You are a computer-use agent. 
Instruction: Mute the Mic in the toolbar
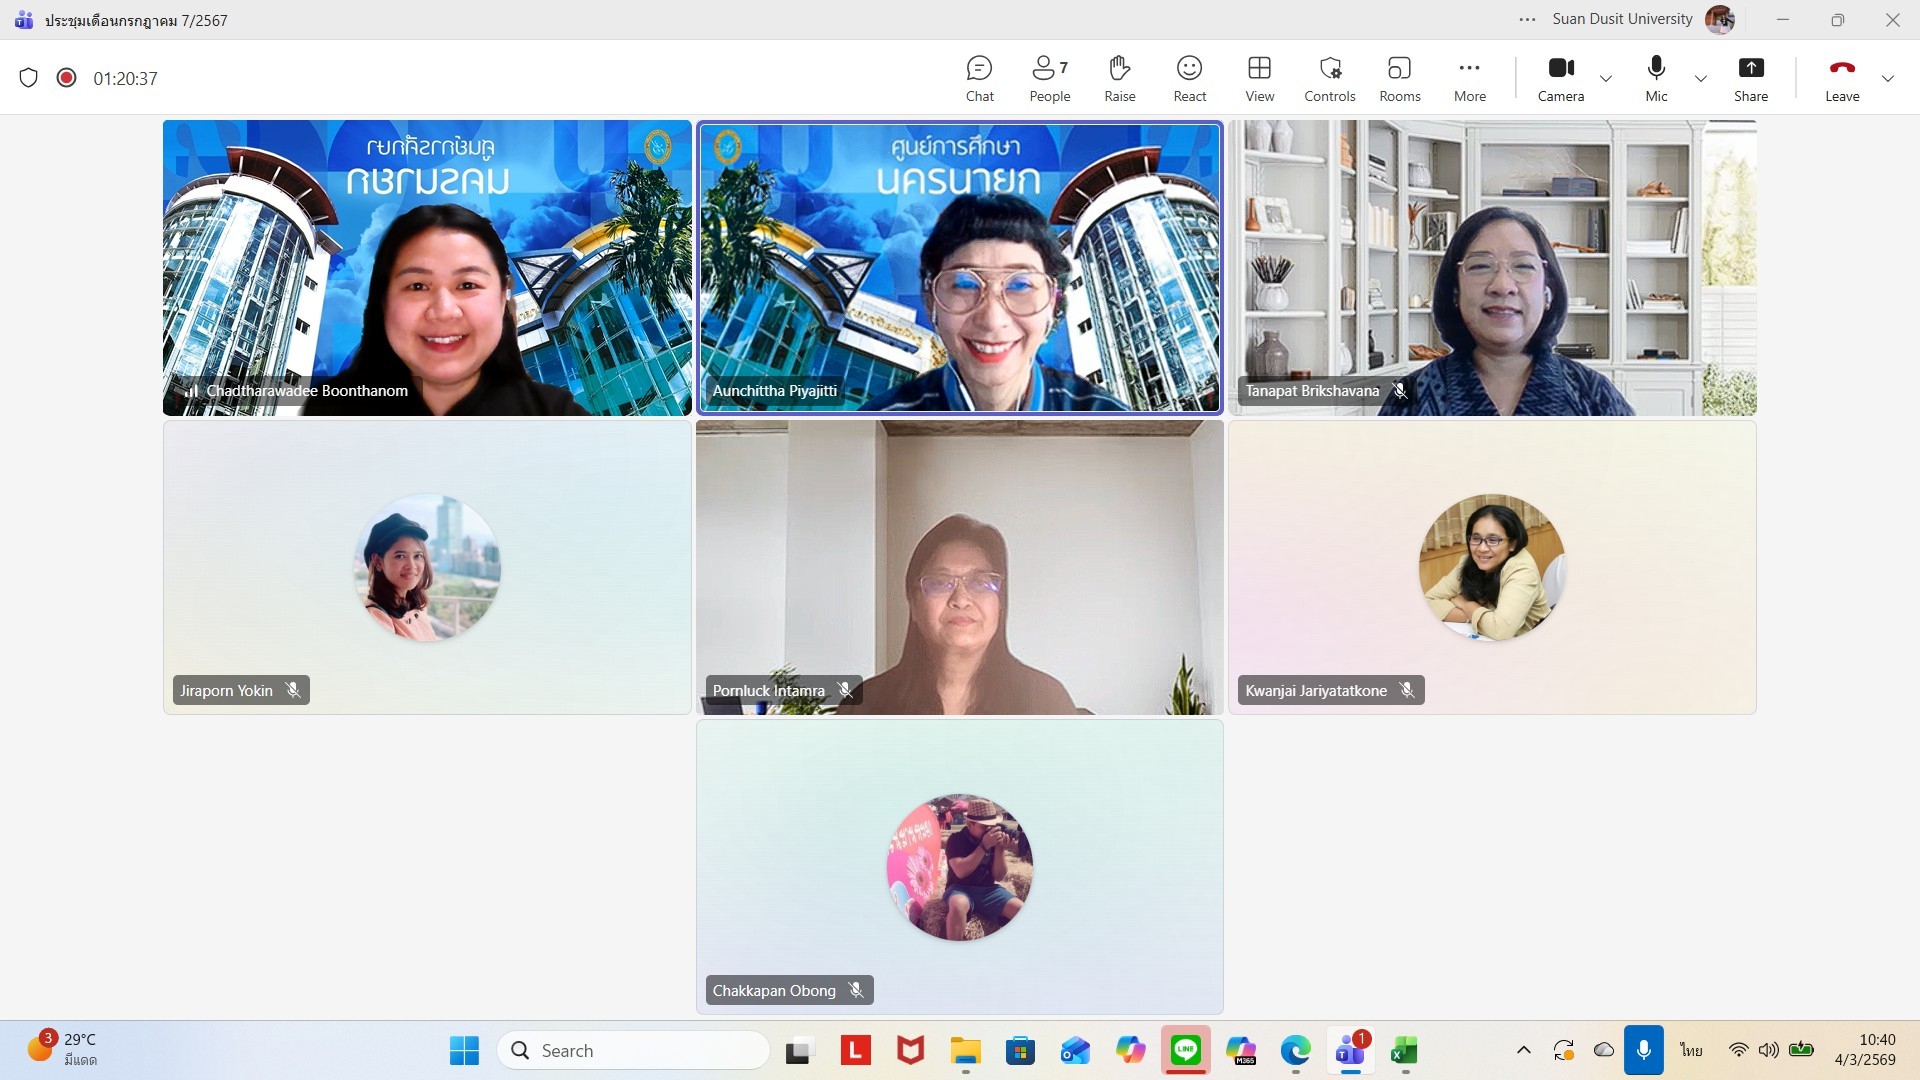(x=1656, y=78)
